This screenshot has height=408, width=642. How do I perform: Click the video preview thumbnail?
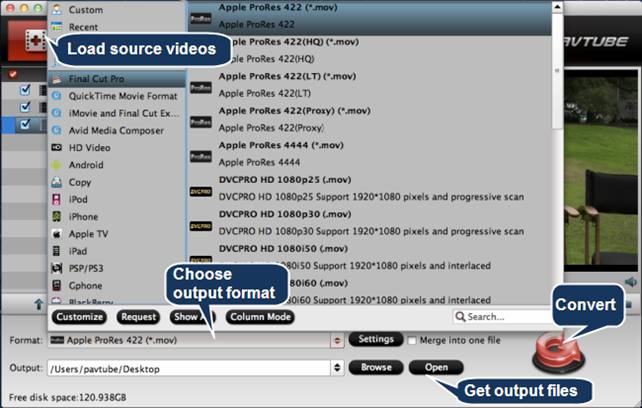[601, 170]
